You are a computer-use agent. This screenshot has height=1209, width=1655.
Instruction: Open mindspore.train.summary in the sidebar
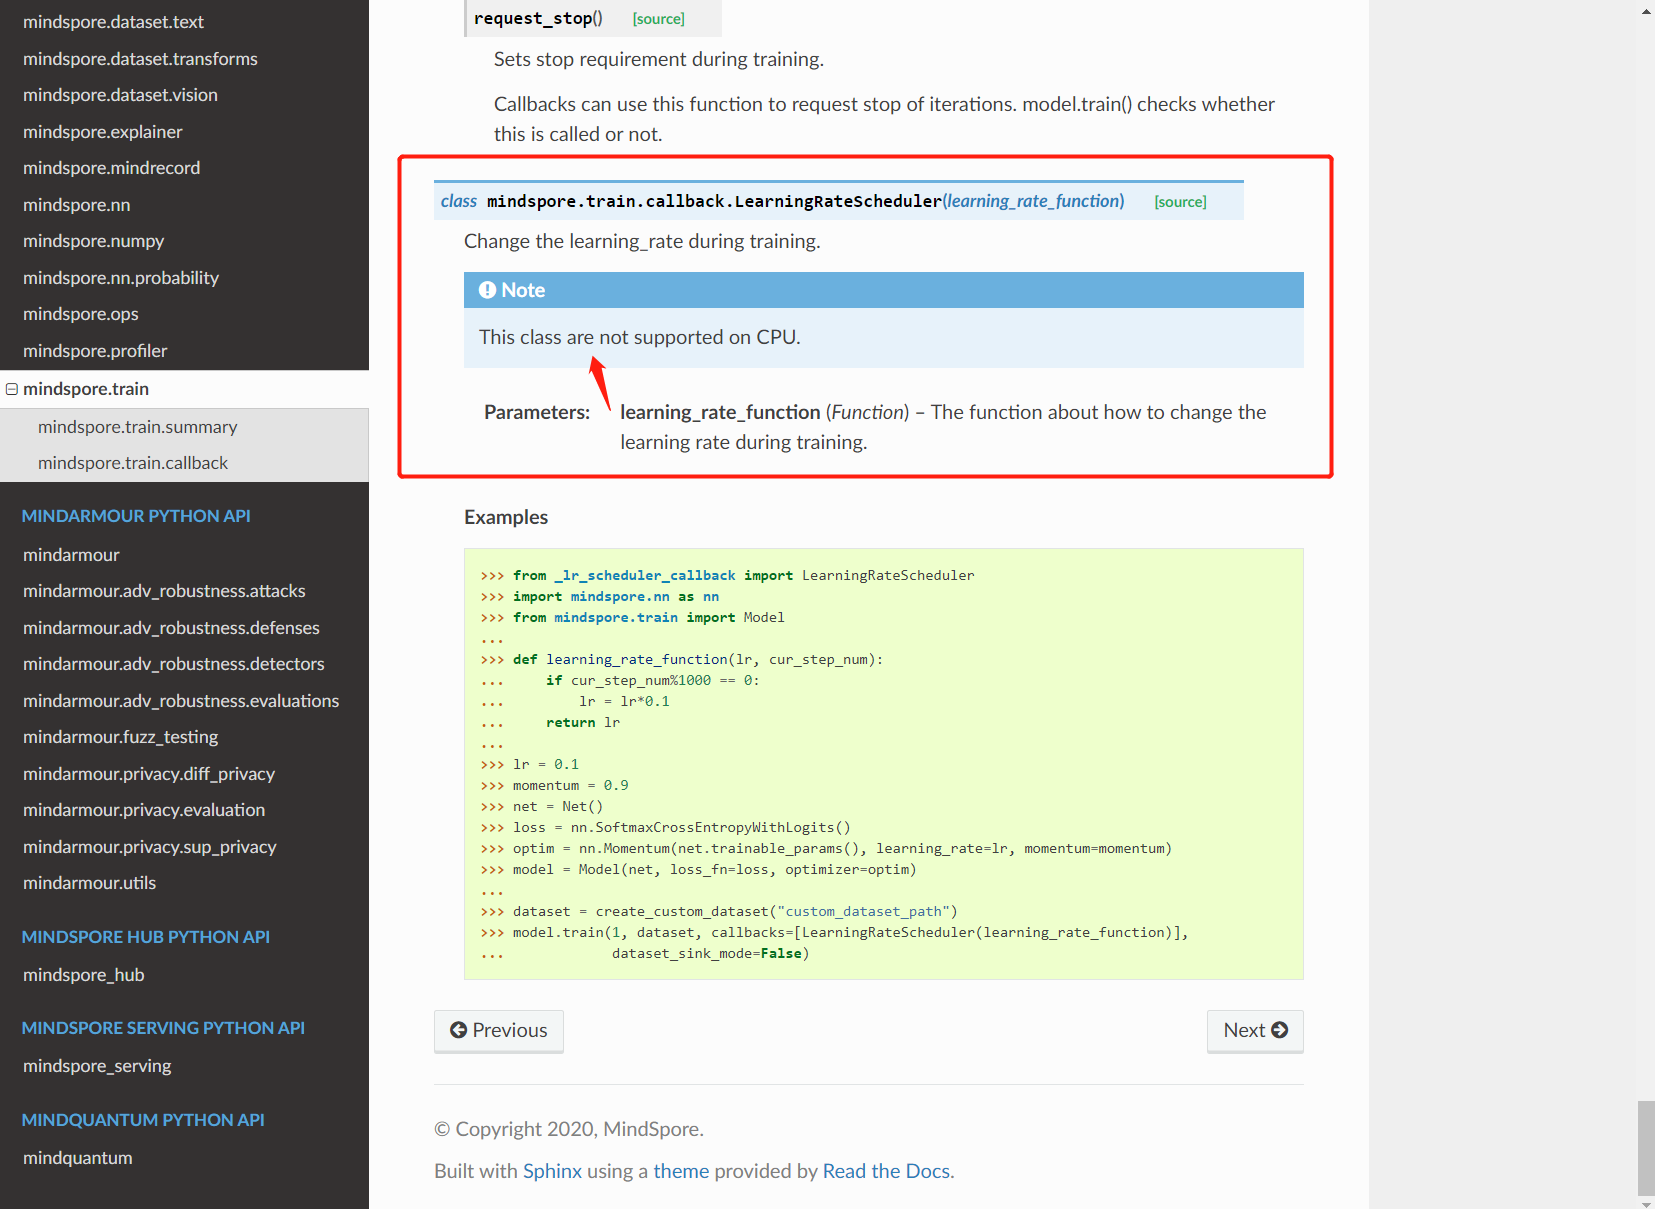tap(137, 427)
